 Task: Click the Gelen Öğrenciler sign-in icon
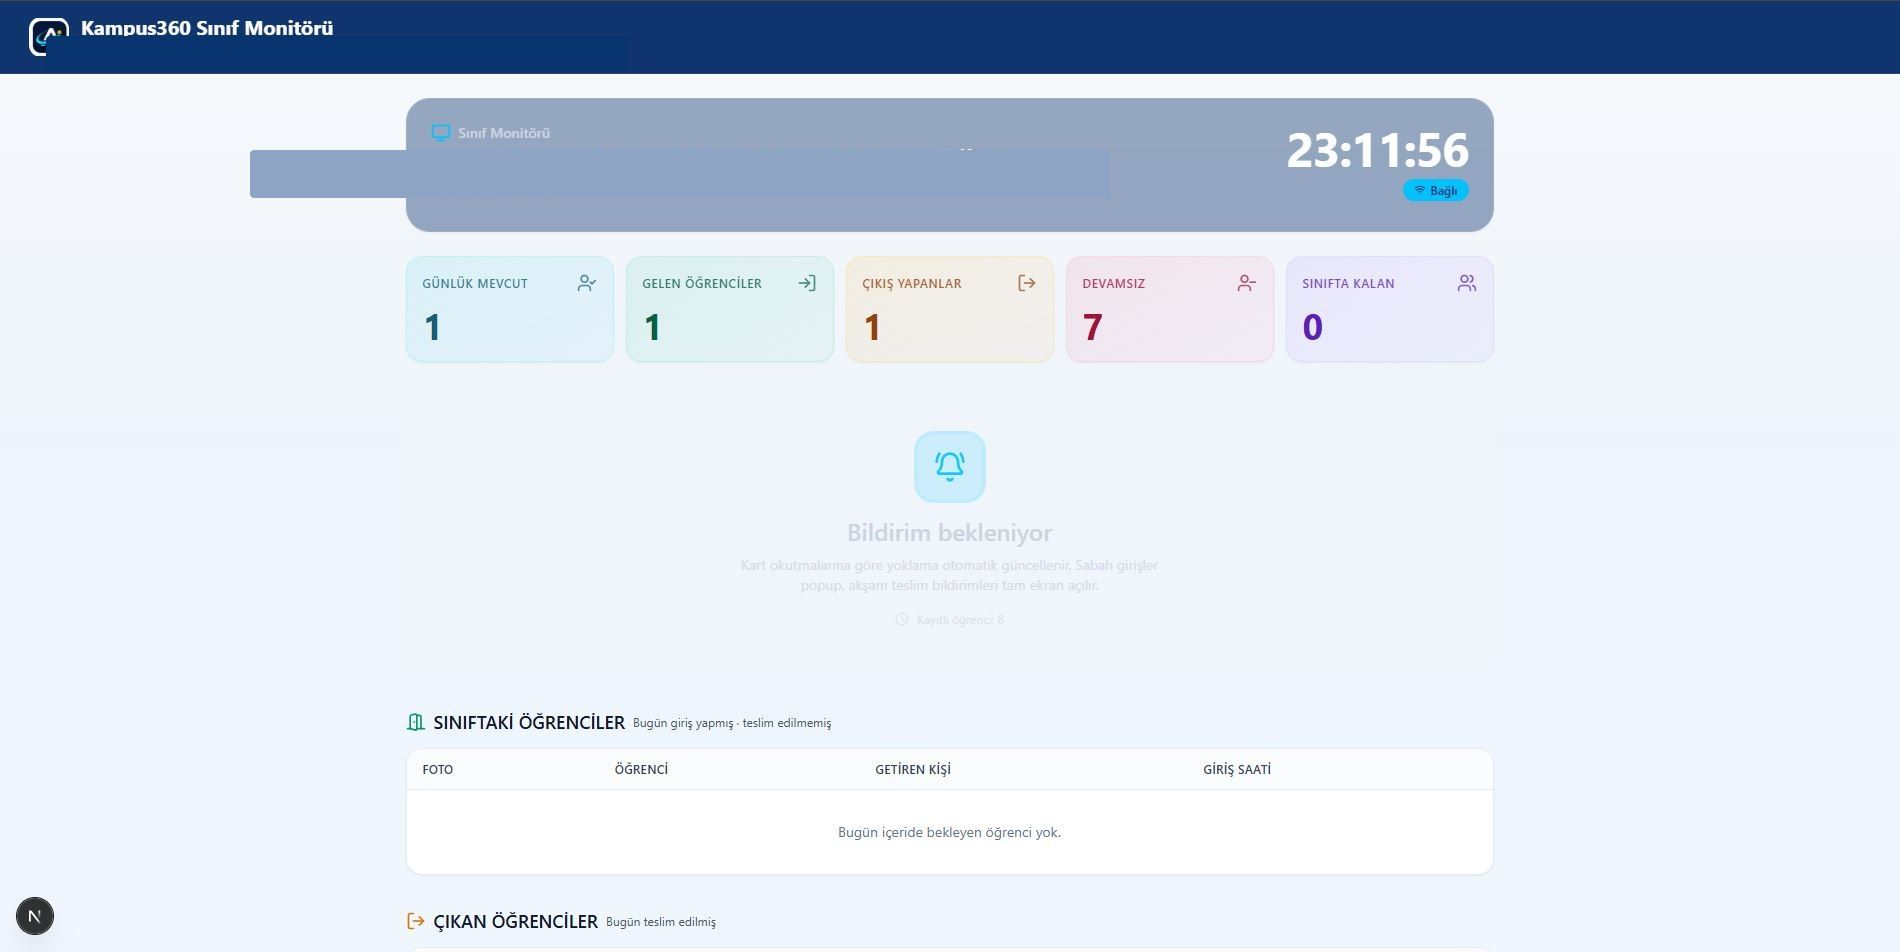pyautogui.click(x=807, y=283)
